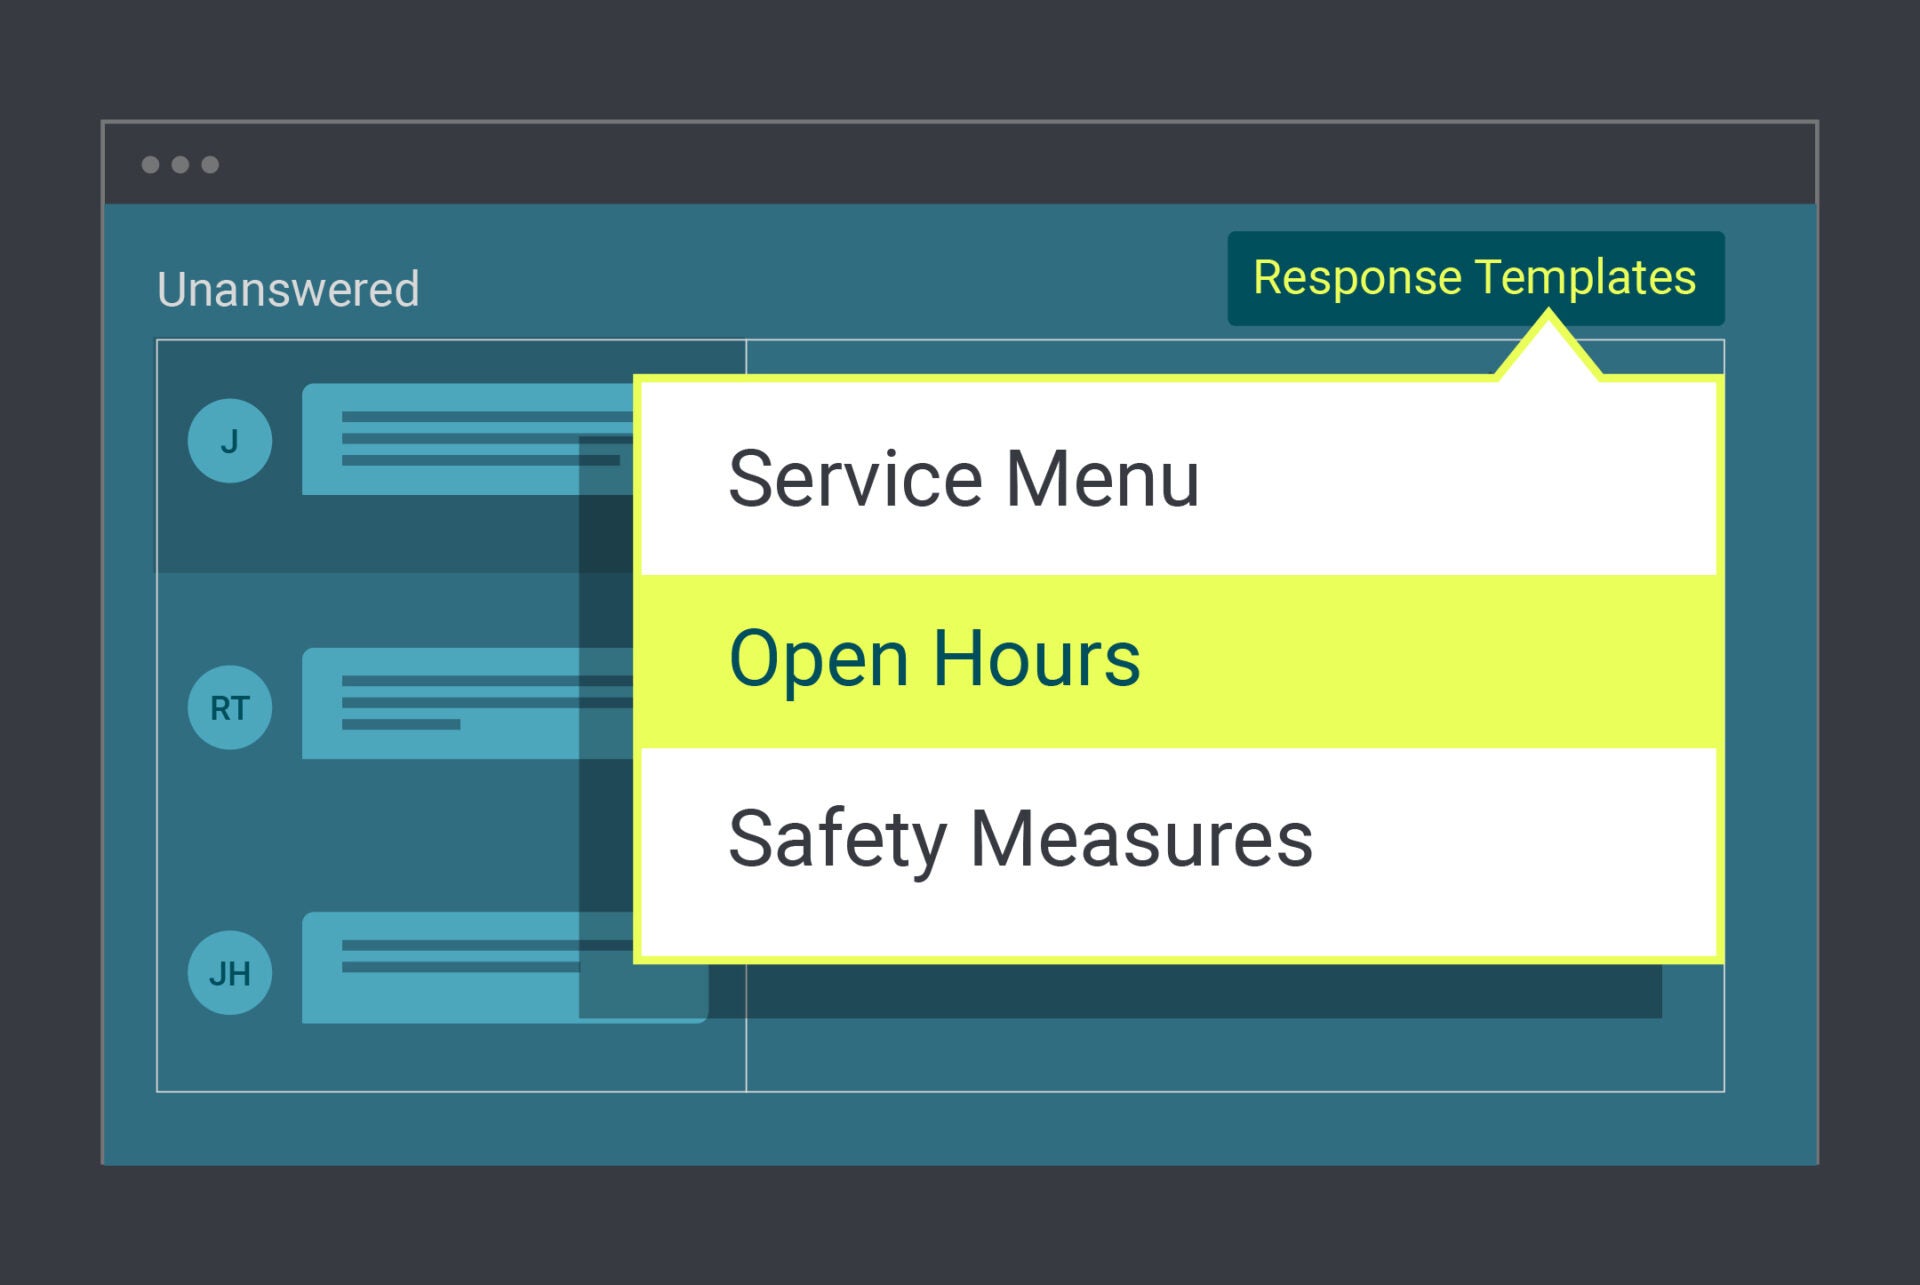Click the J contact avatar

(x=230, y=441)
